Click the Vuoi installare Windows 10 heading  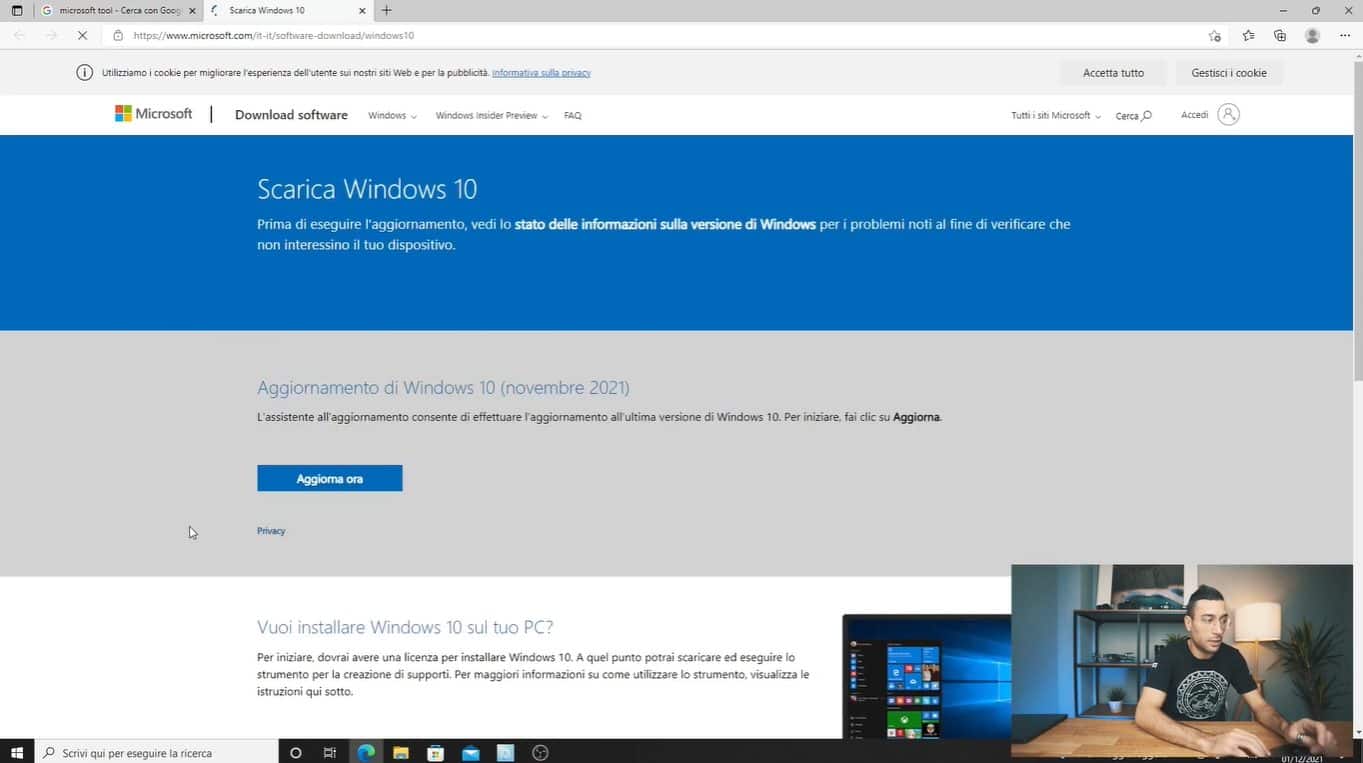pyautogui.click(x=405, y=627)
